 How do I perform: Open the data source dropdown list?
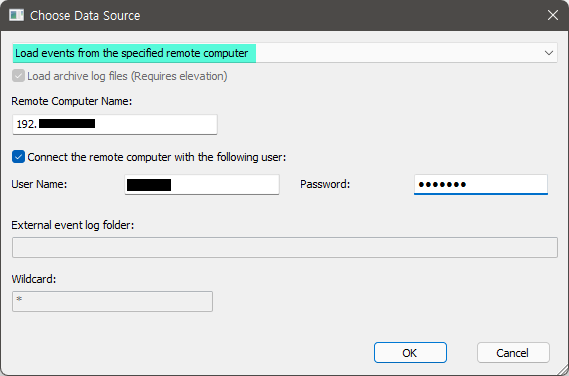coord(285,53)
